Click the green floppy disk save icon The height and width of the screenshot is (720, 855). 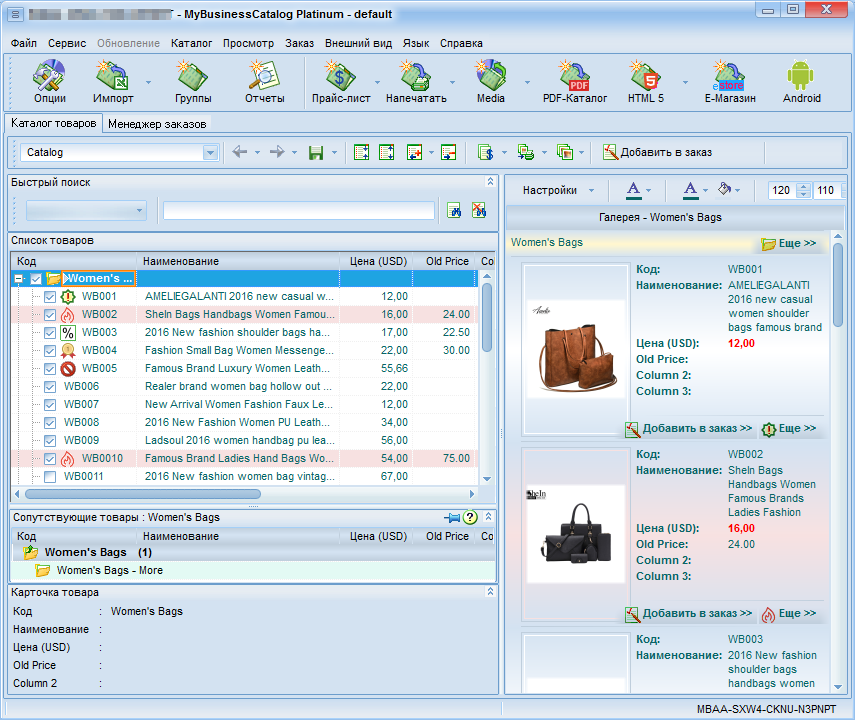point(316,153)
